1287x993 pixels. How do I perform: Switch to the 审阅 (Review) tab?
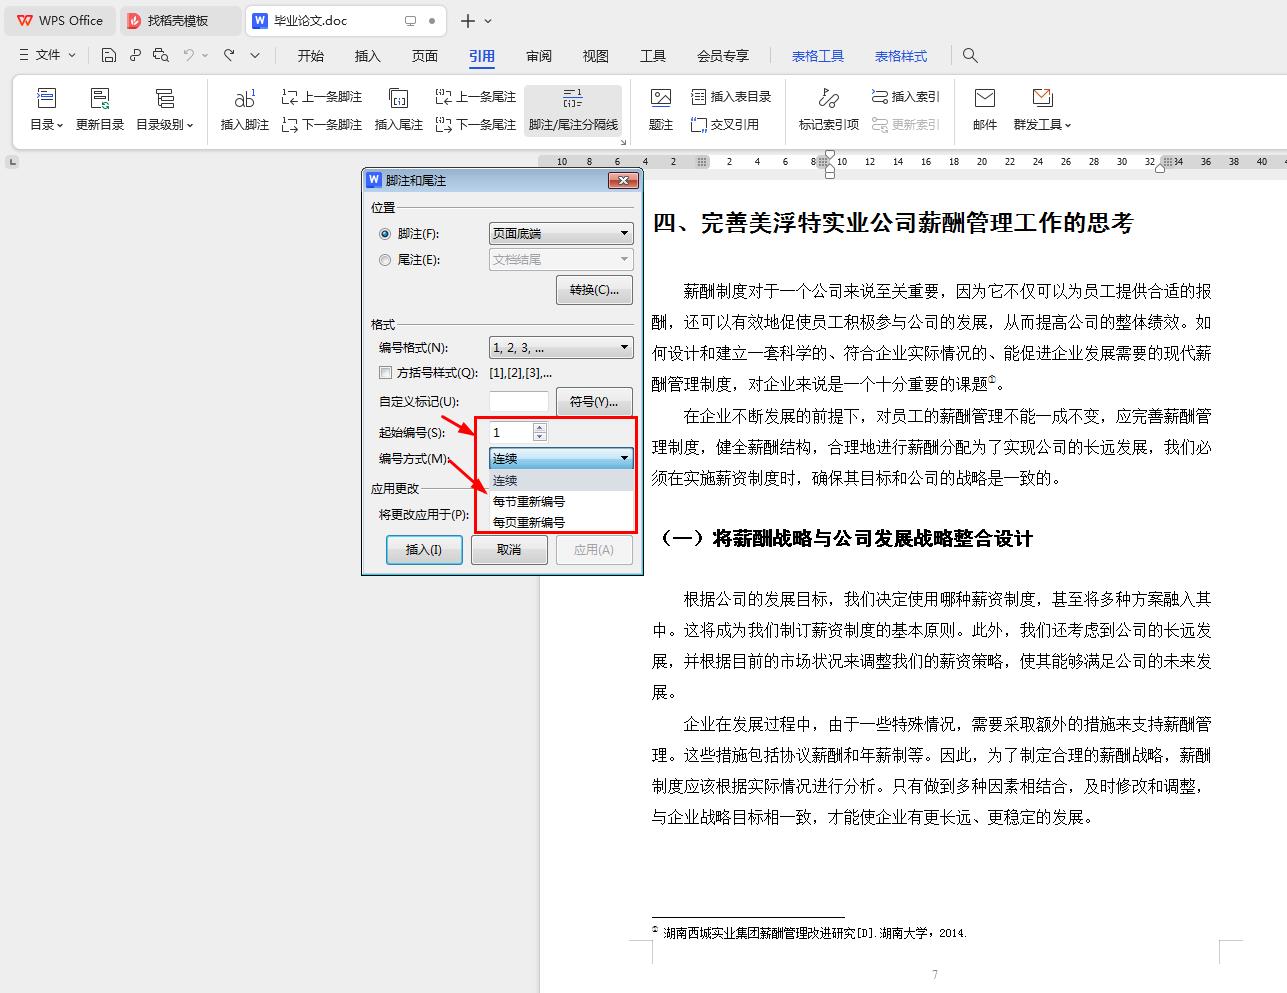click(539, 56)
